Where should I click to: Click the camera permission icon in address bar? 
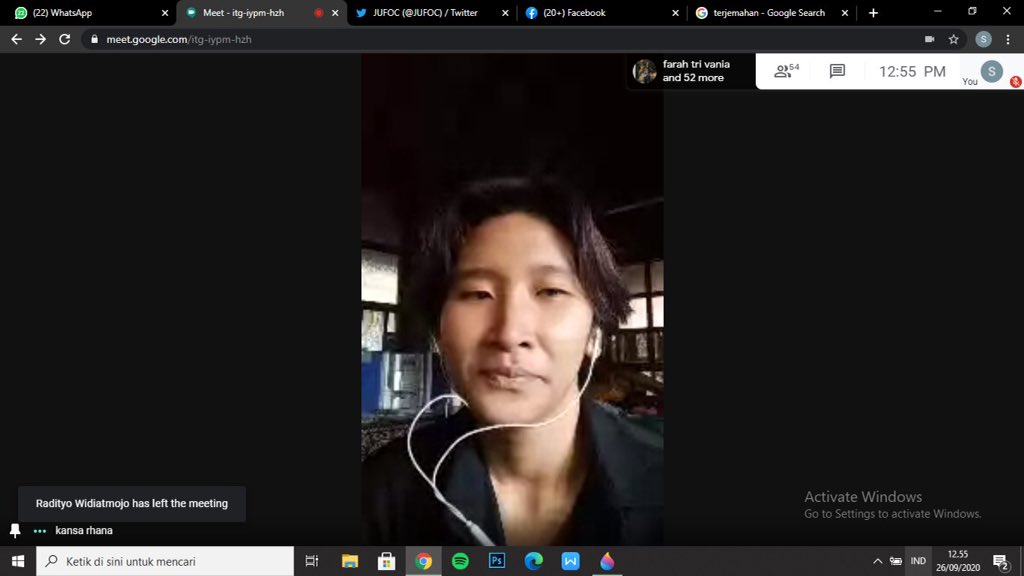928,39
